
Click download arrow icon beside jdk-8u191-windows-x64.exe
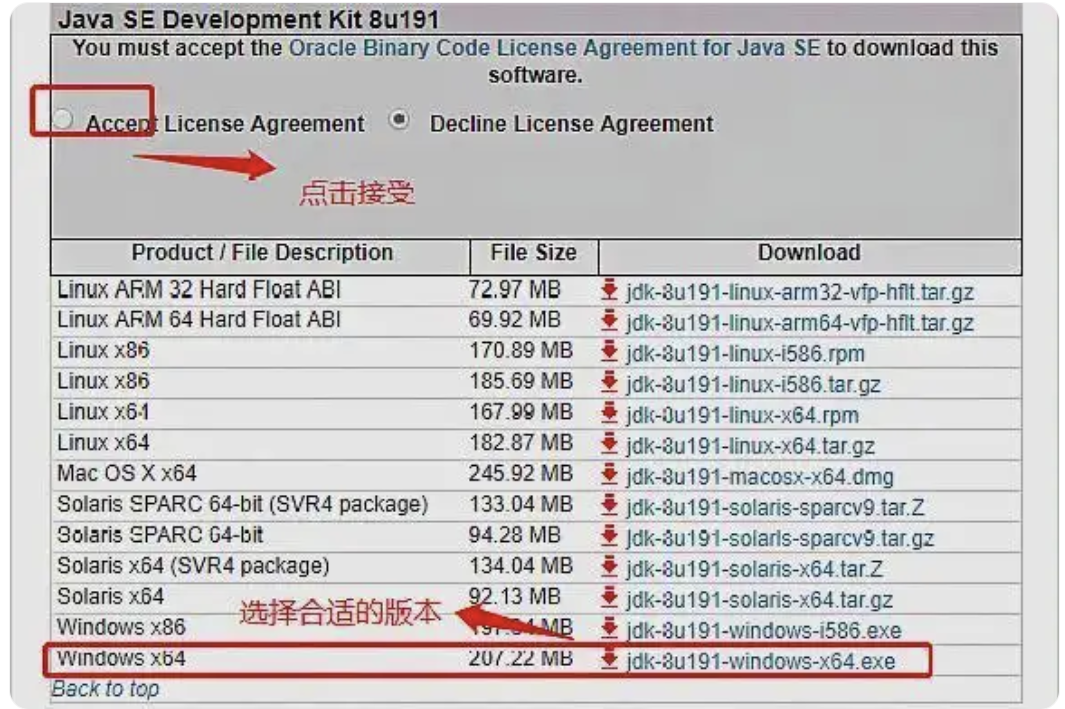pos(609,659)
